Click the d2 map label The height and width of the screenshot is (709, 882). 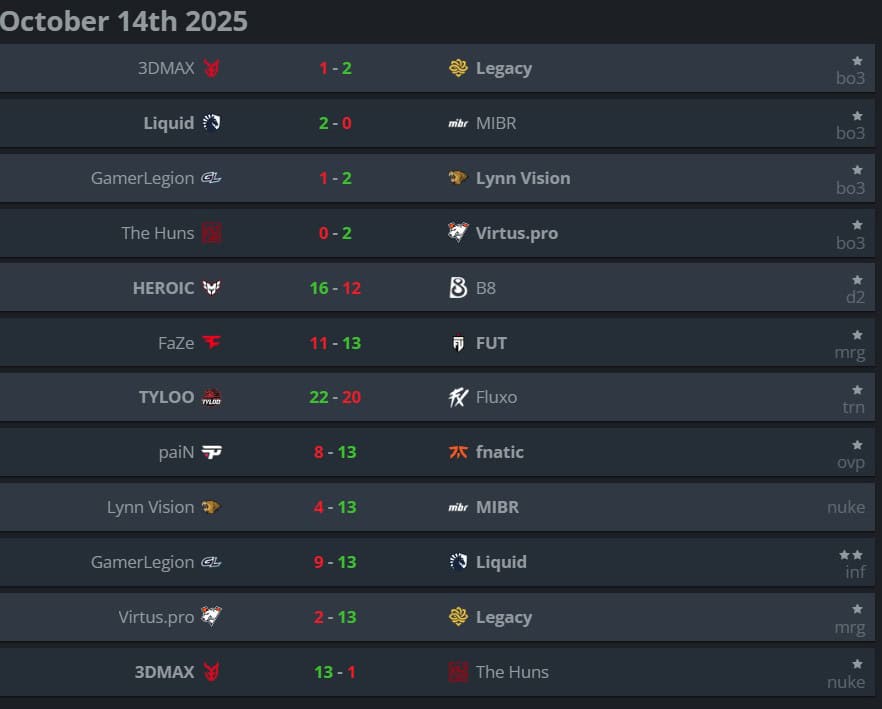[855, 297]
